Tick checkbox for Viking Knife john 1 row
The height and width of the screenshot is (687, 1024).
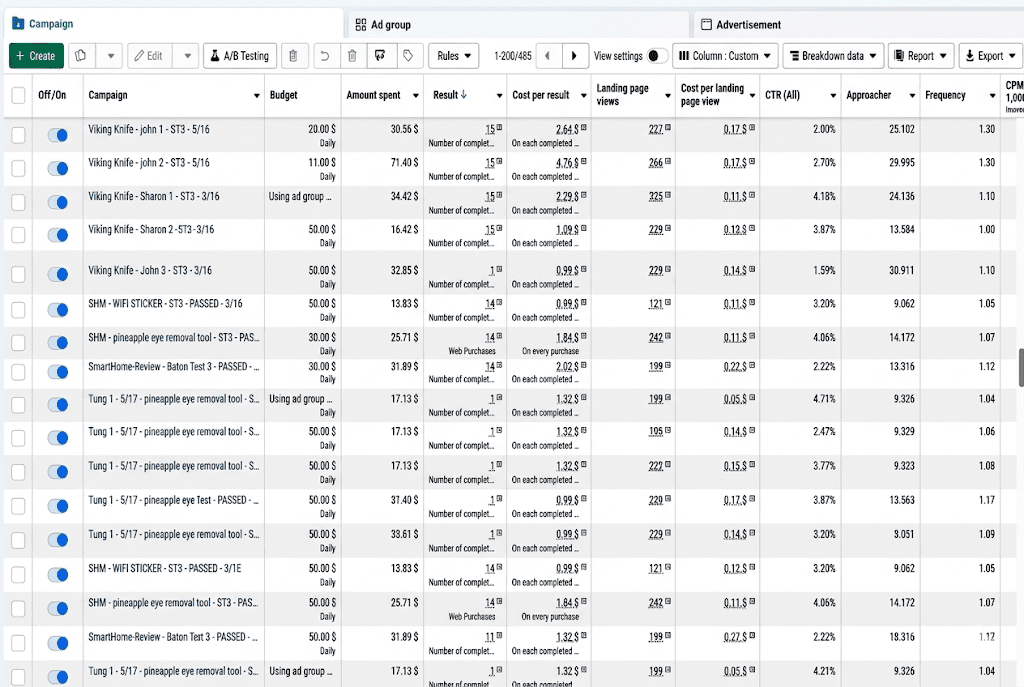[x=18, y=135]
